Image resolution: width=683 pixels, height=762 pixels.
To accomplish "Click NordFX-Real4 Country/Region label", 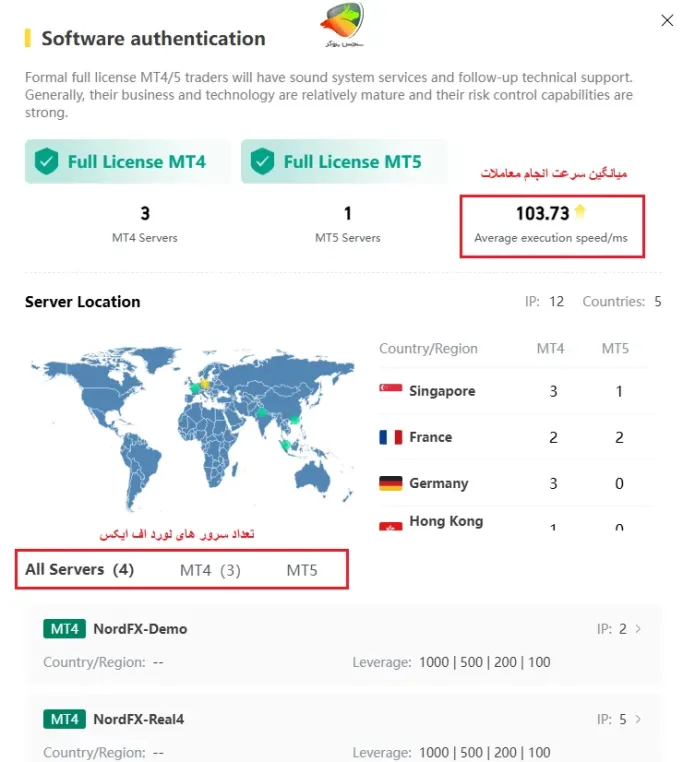I will 94,752.
